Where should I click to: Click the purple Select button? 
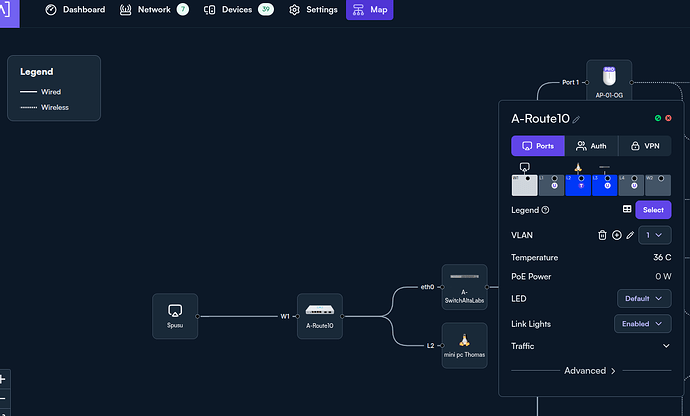(x=653, y=210)
